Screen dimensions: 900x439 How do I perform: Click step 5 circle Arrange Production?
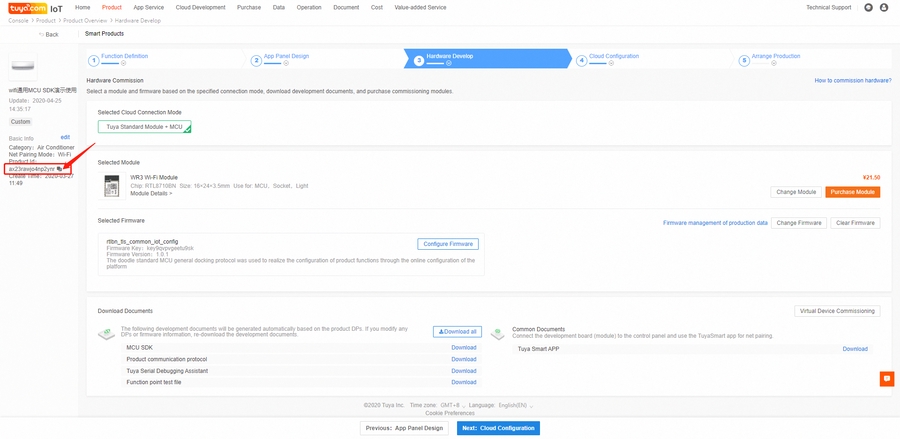coord(744,60)
